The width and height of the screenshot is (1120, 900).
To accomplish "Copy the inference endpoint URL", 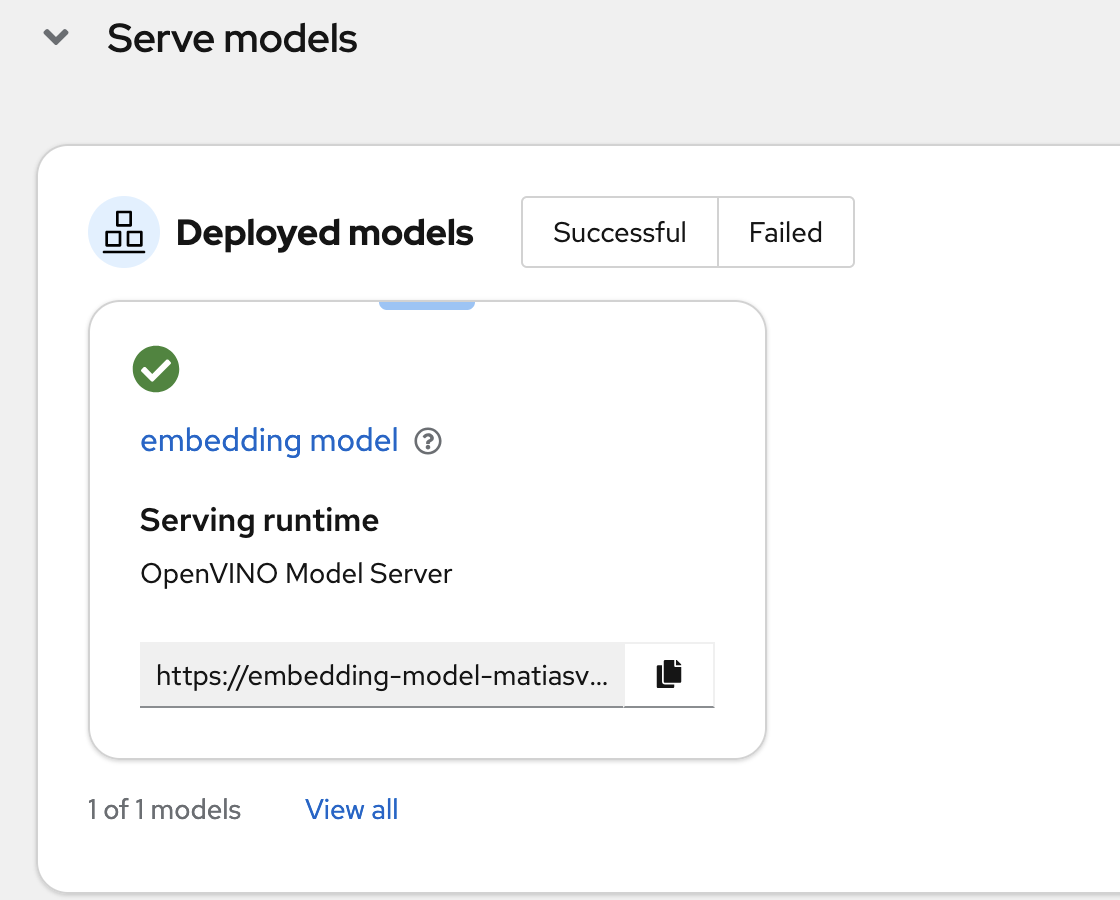I will click(x=669, y=674).
